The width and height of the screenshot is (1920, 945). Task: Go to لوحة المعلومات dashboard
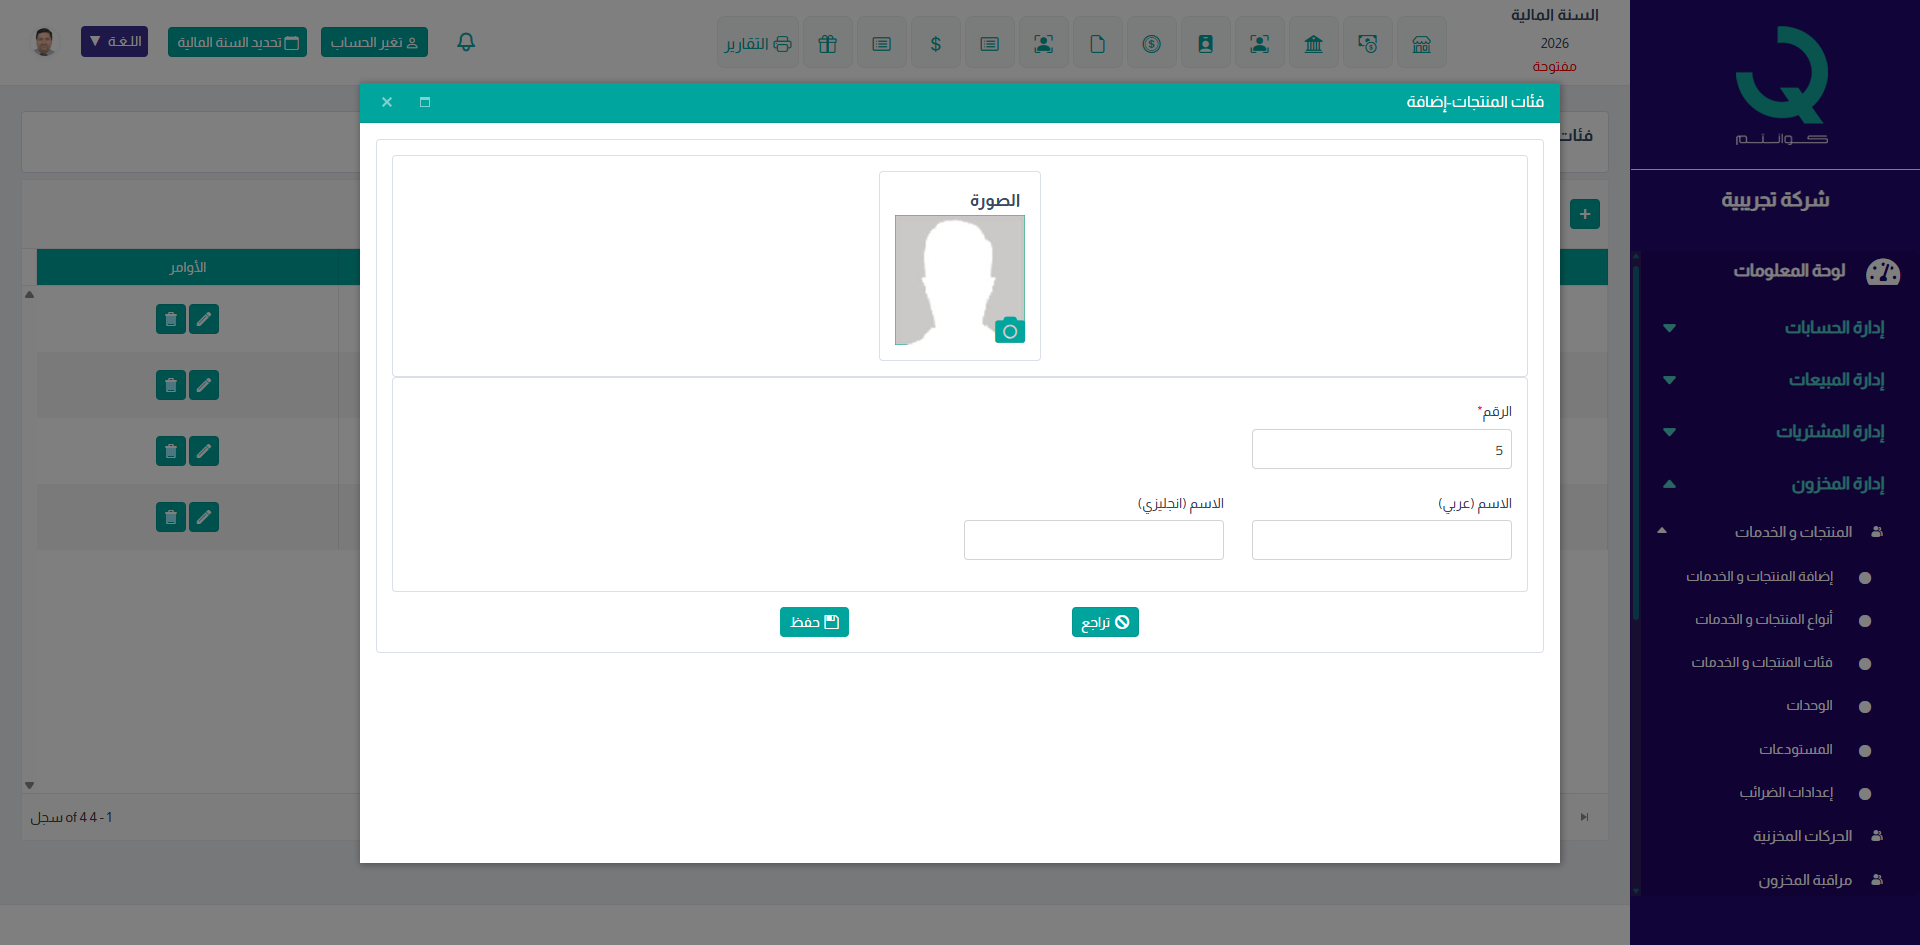coord(1789,271)
